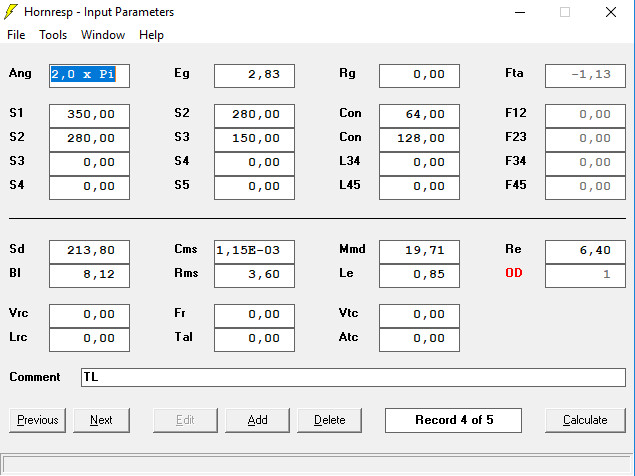Go to the Next record
The height and width of the screenshot is (476, 635).
[101, 420]
